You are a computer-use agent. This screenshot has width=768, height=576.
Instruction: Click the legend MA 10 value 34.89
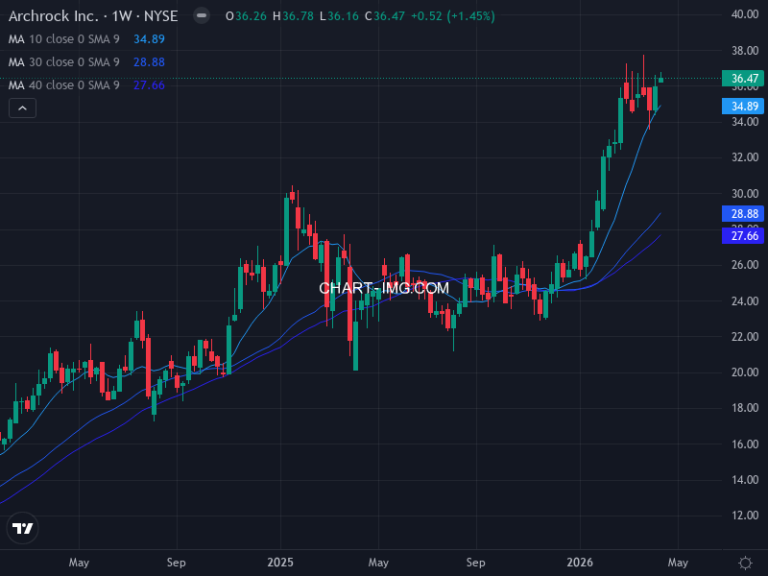tap(149, 39)
